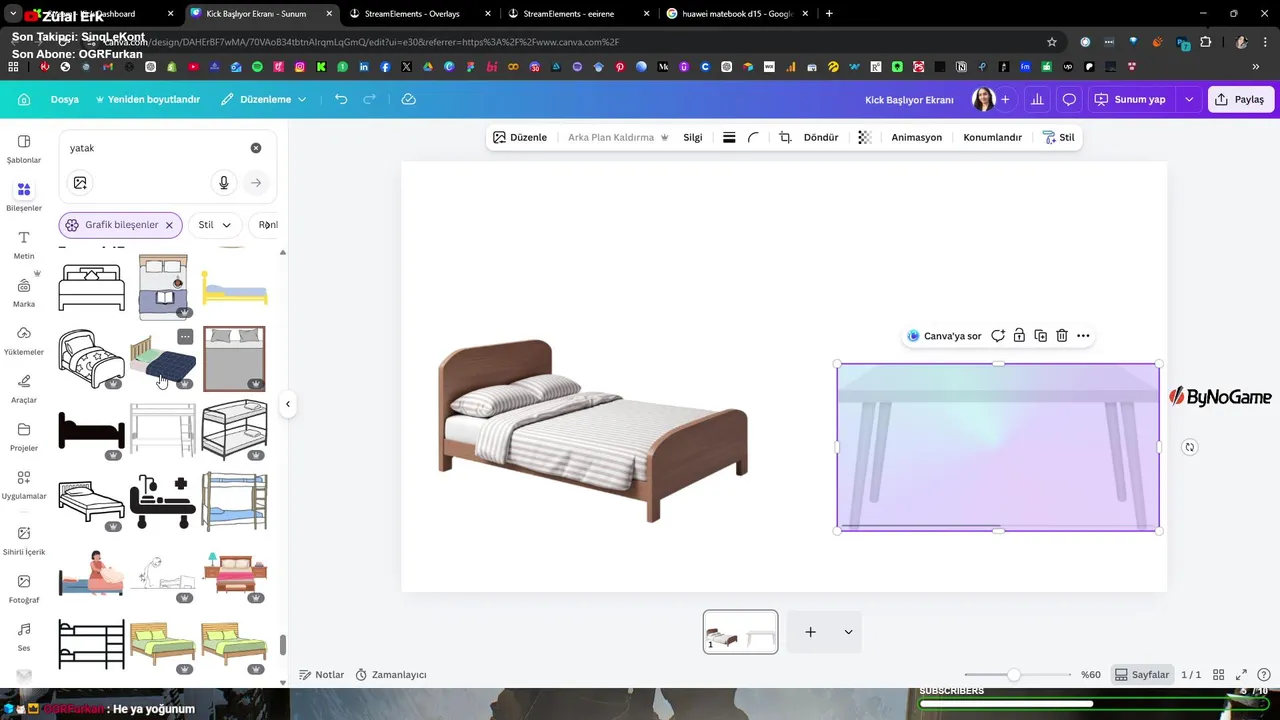Image resolution: width=1280 pixels, height=720 pixels.
Task: Click the Animasyon button
Action: tap(917, 137)
